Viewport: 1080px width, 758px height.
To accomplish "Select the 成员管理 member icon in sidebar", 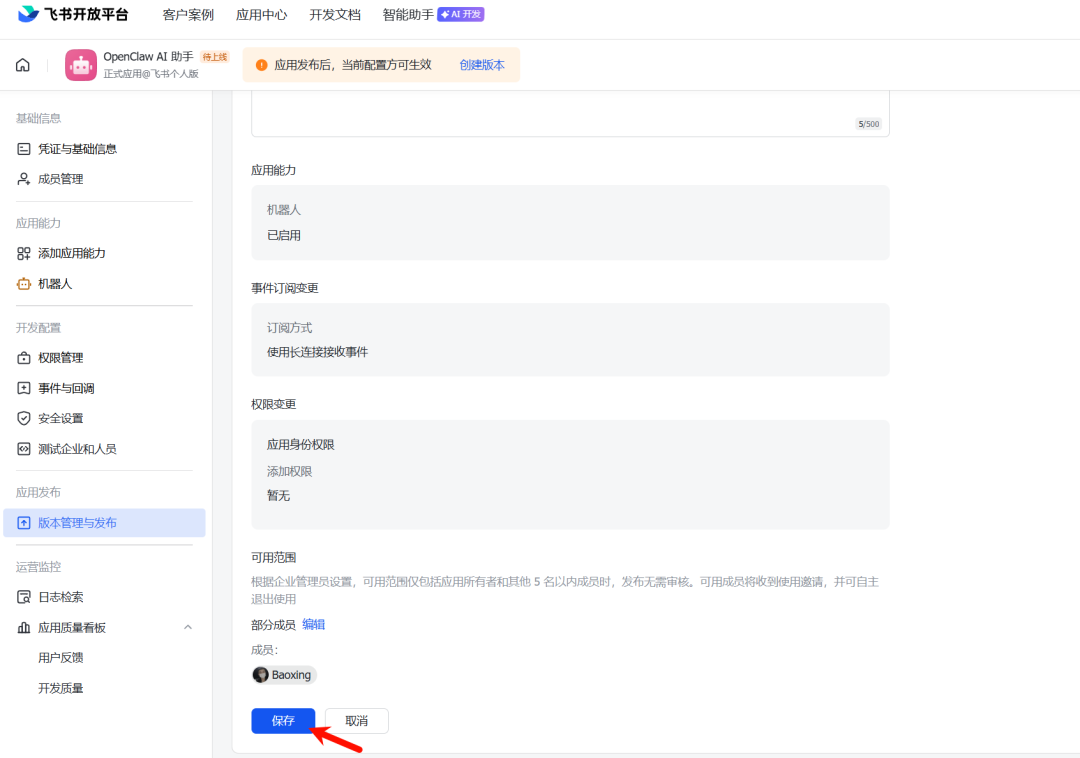I will [x=22, y=178].
